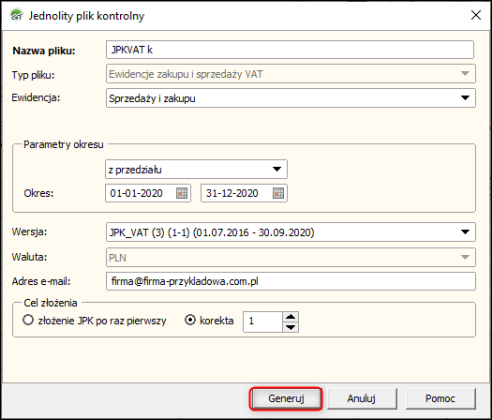Image resolution: width=492 pixels, height=420 pixels.
Task: Open calendar picker for start date 01-01-2020
Action: 182,193
